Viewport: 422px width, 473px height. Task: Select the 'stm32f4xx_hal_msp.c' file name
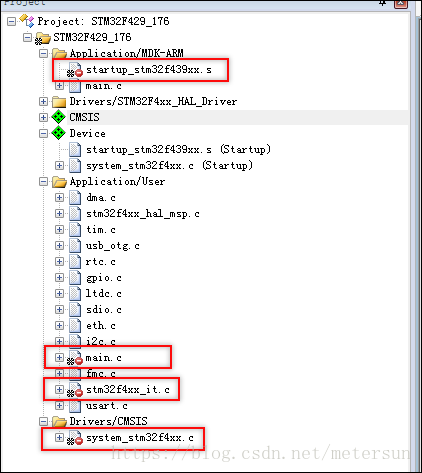(143, 214)
